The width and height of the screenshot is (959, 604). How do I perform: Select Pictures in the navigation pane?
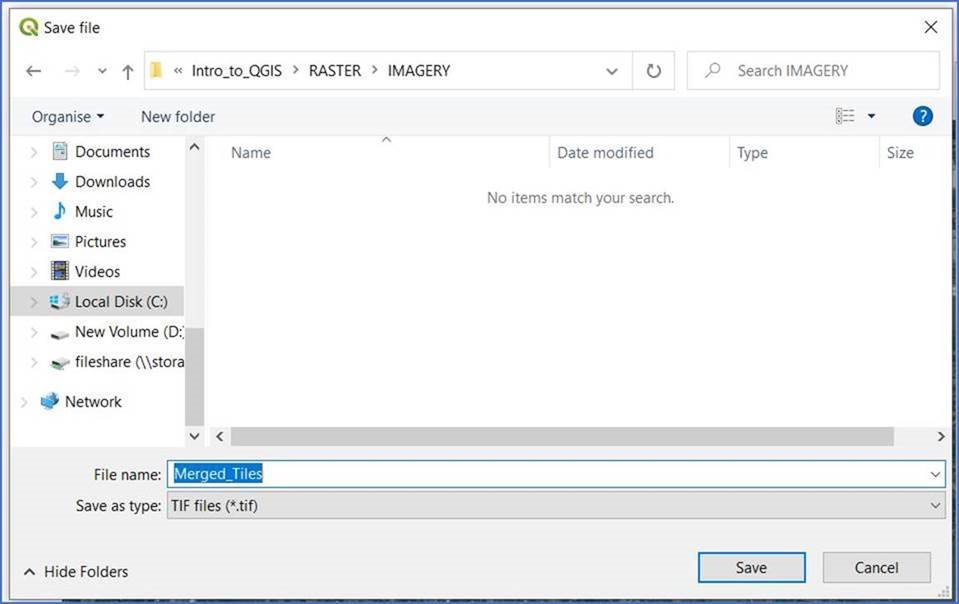100,241
